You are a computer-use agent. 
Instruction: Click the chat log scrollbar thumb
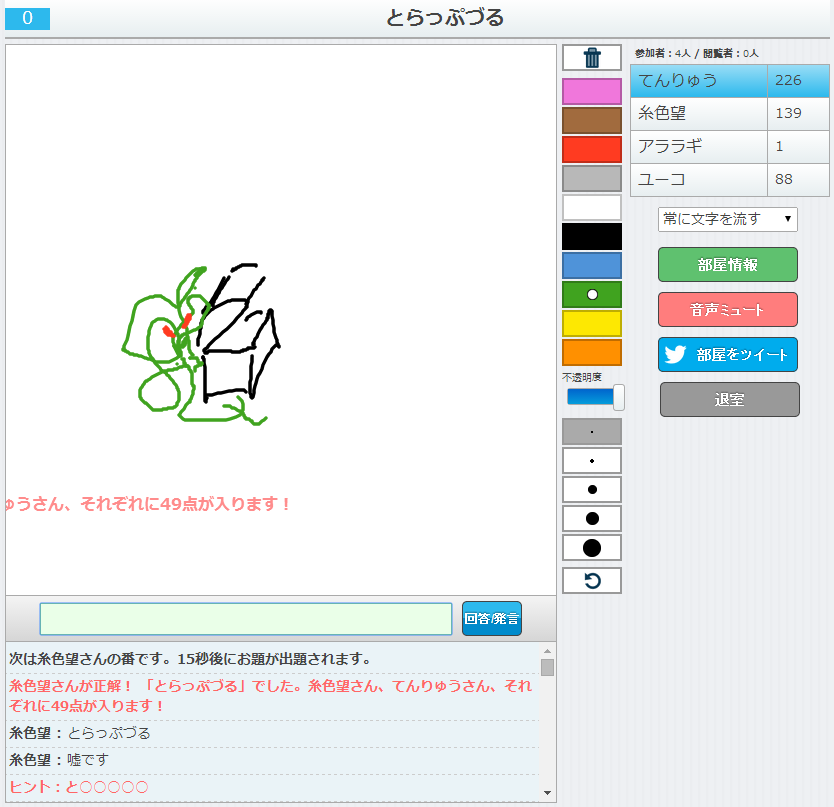547,667
